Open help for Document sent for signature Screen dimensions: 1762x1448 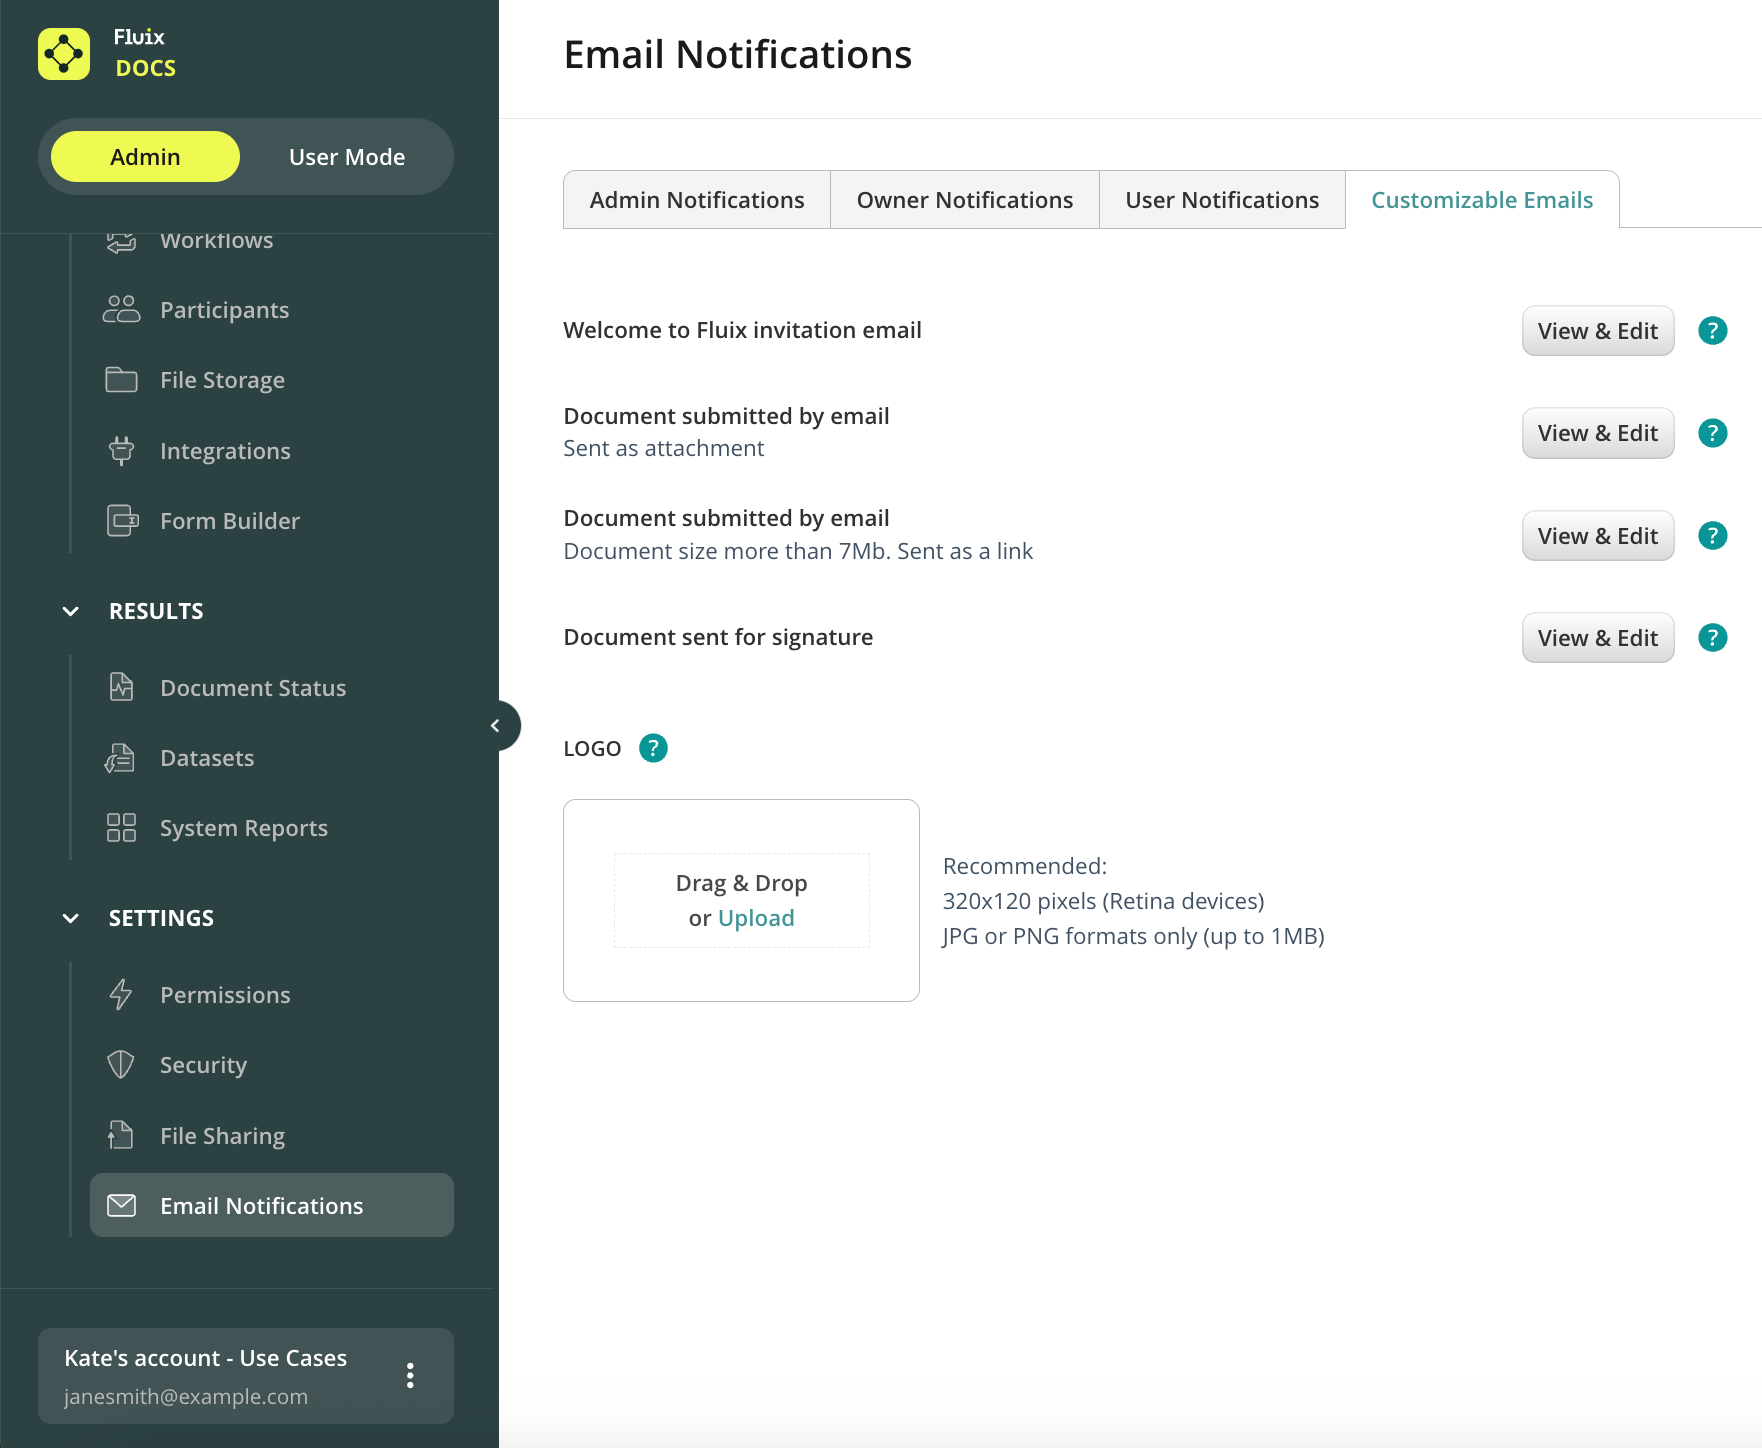(x=1712, y=638)
